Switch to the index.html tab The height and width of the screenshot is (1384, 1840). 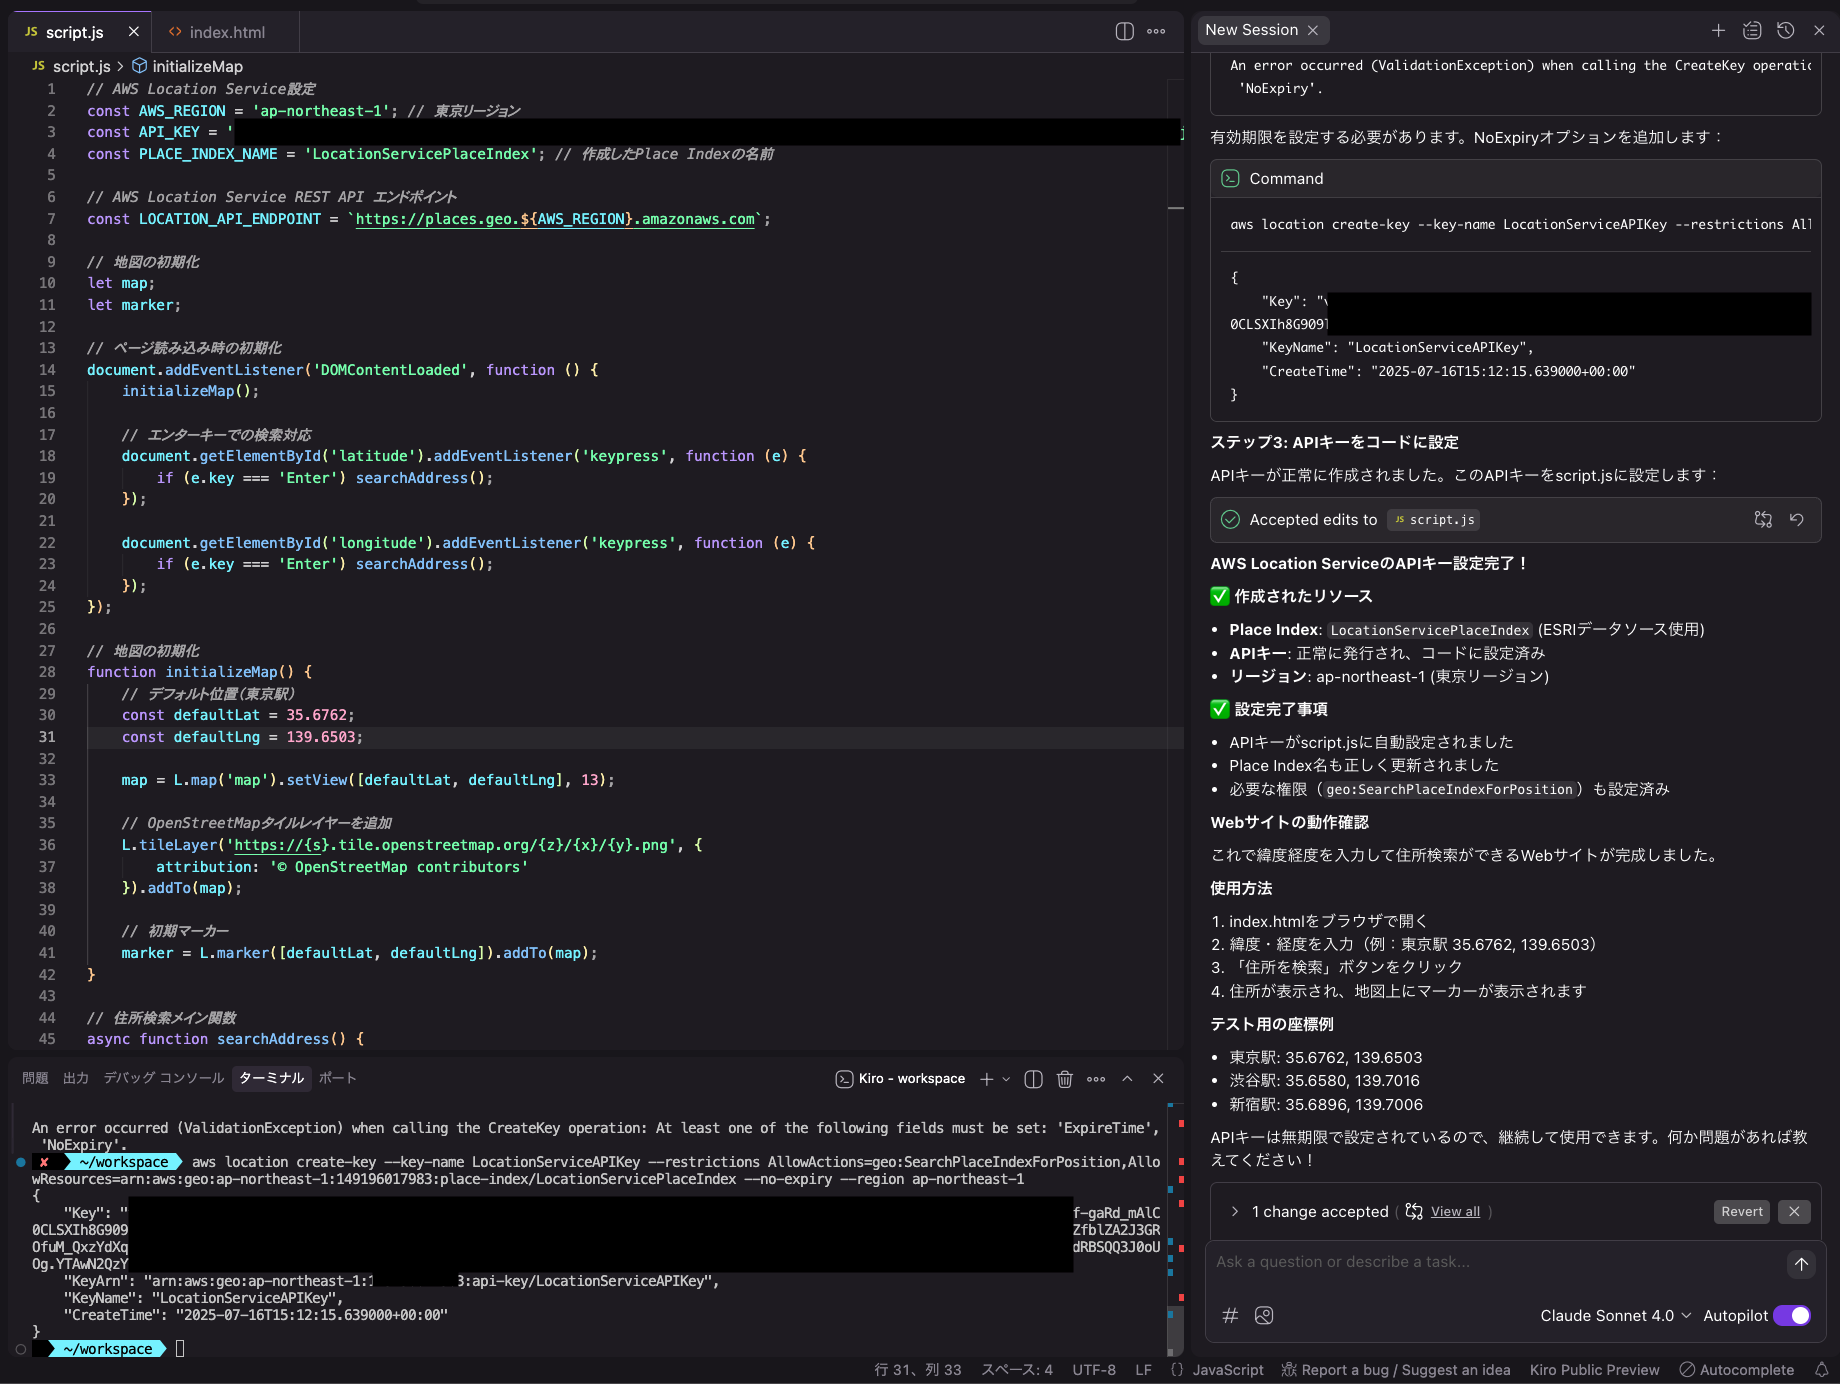[227, 32]
